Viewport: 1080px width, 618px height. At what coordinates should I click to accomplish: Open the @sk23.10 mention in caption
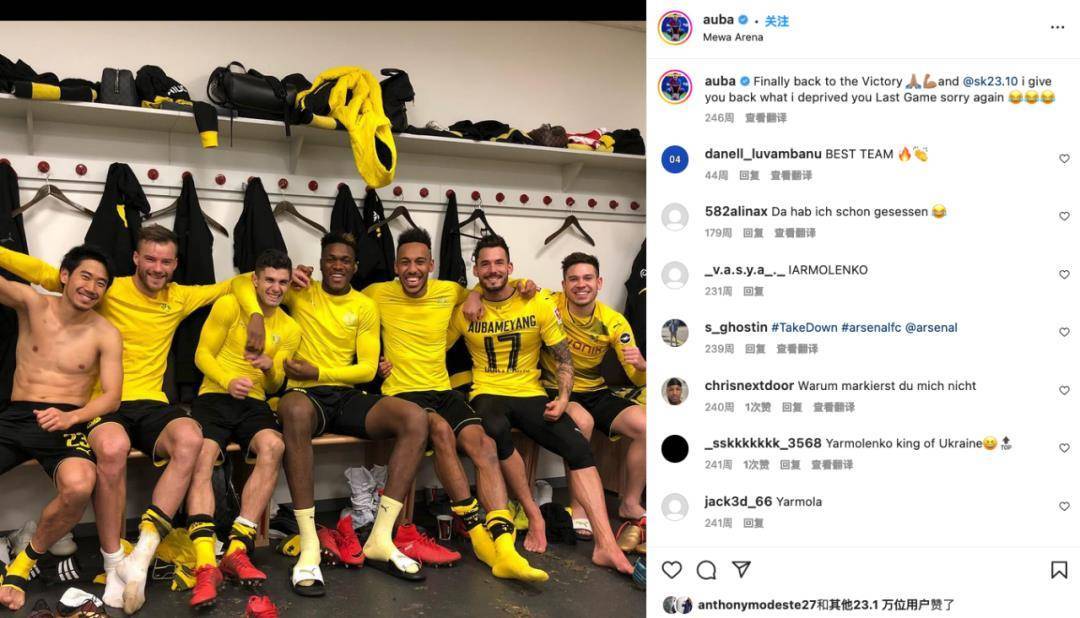(990, 81)
